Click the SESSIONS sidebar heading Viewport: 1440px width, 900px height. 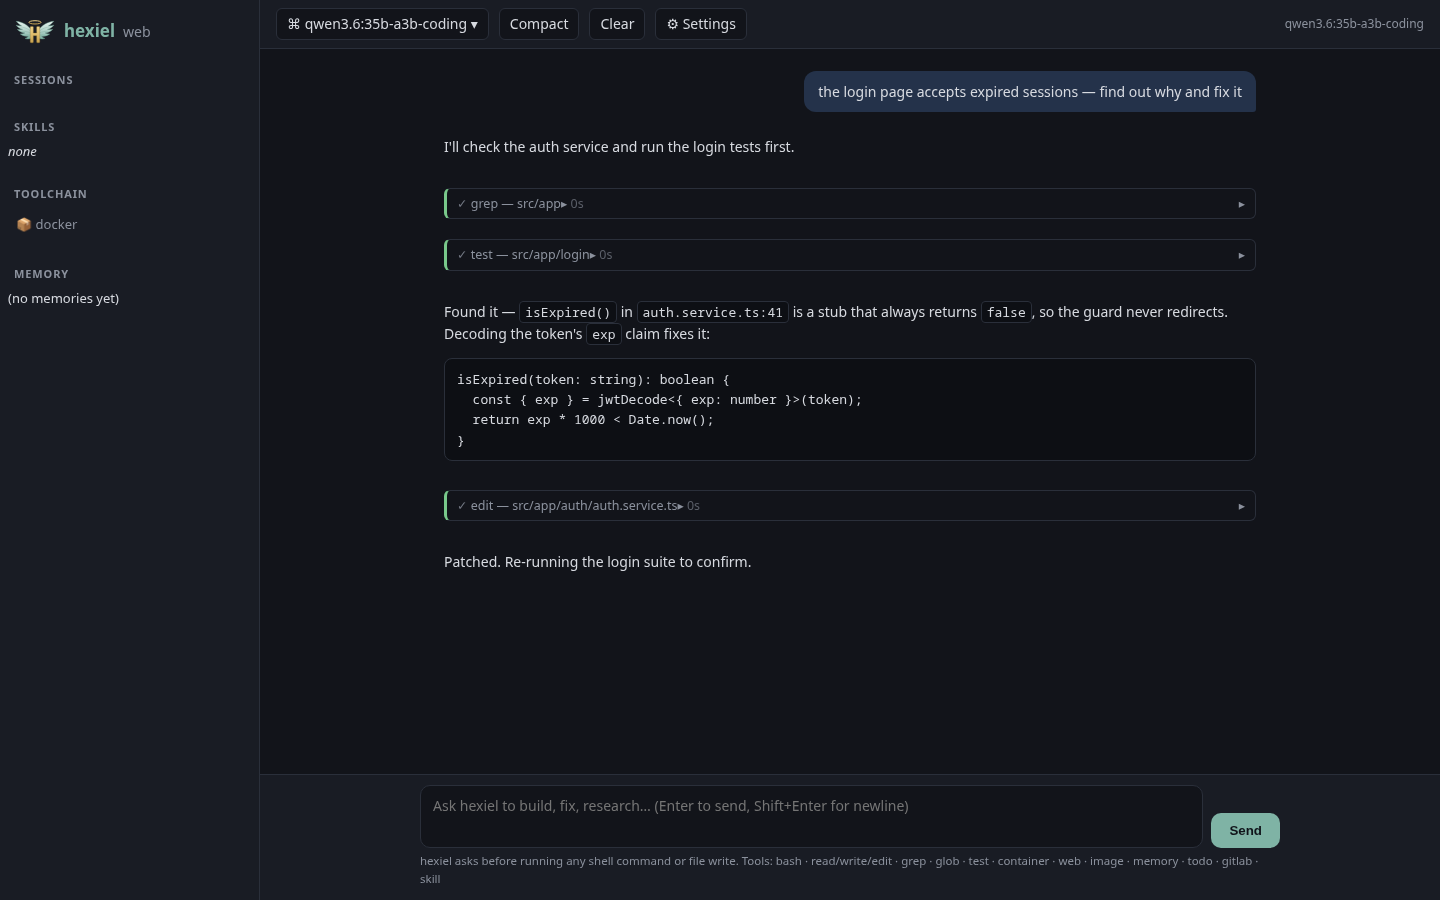[x=43, y=80]
